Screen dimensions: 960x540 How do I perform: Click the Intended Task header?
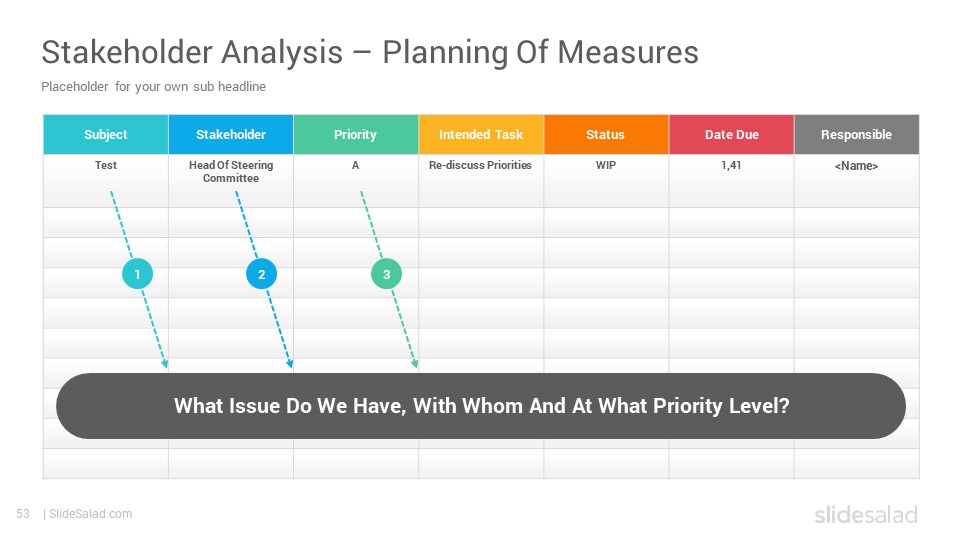[481, 134]
